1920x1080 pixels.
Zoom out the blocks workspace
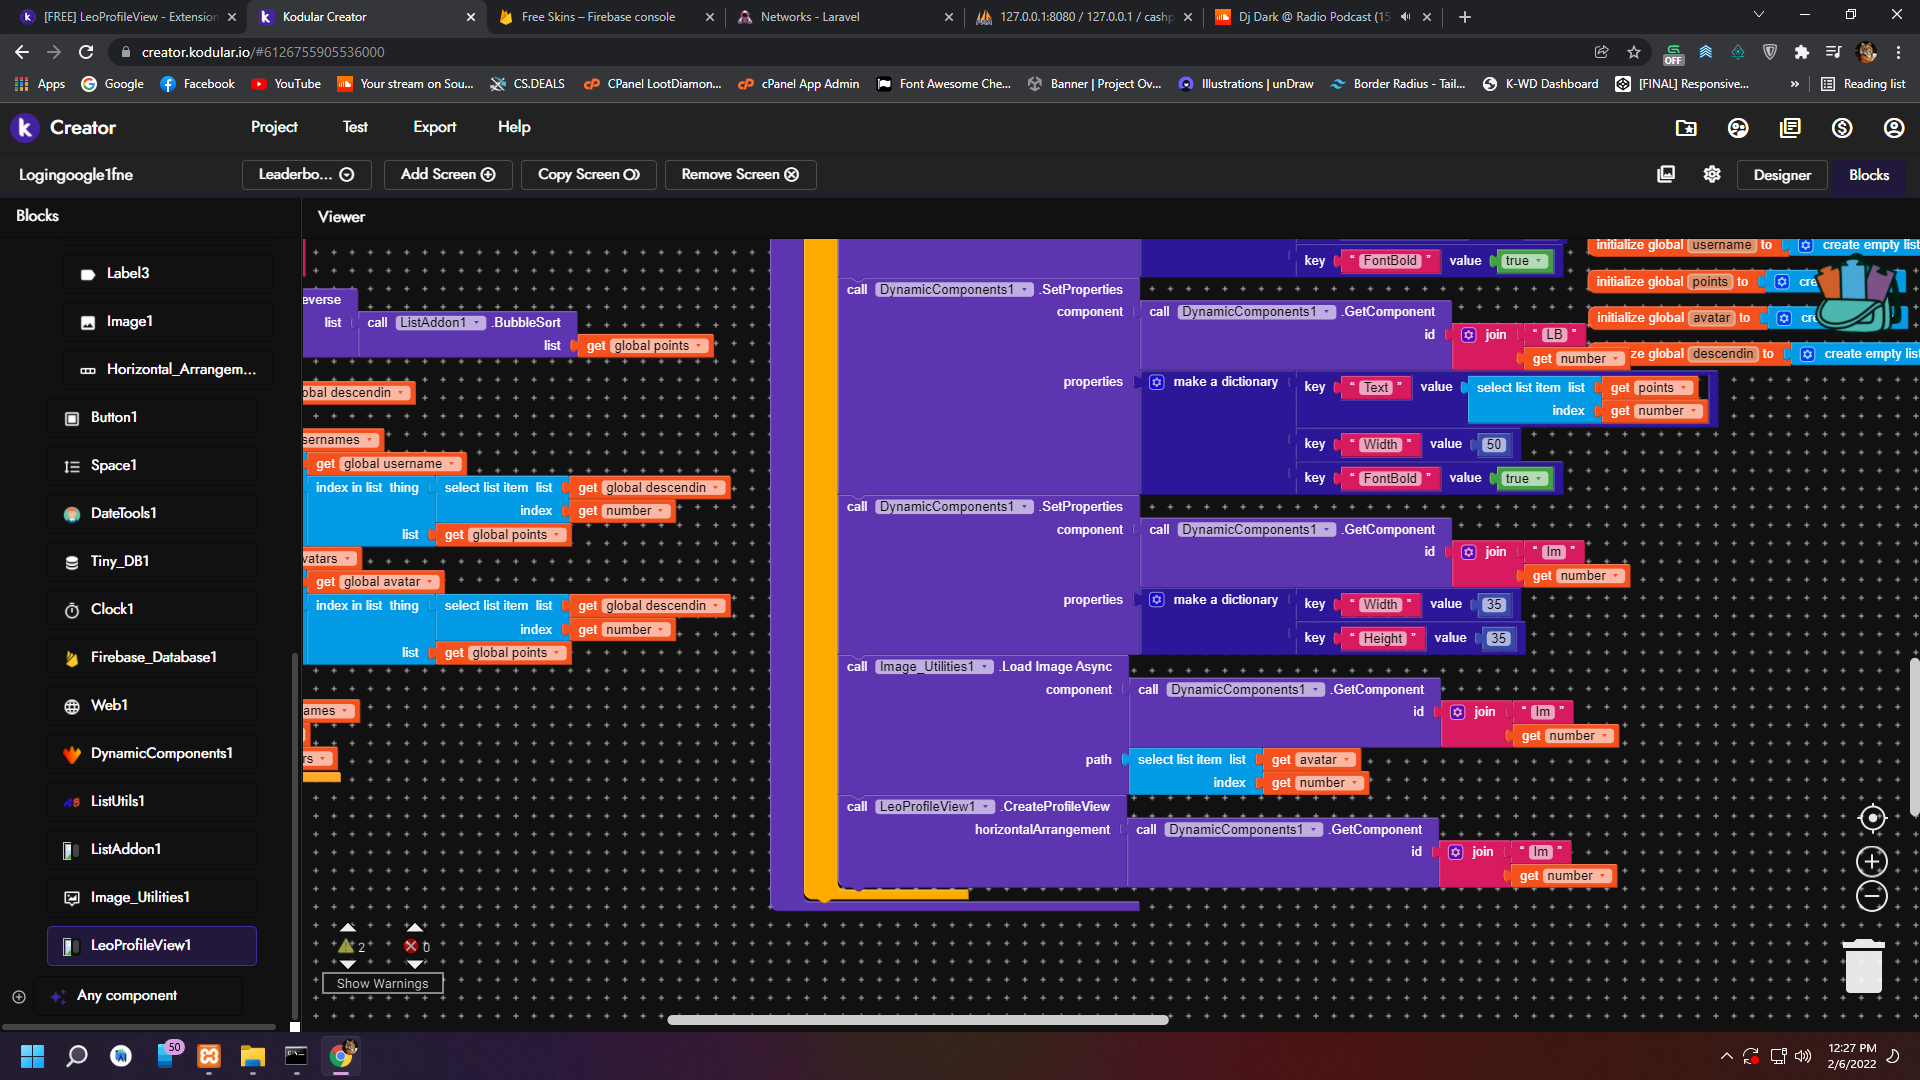click(1872, 896)
